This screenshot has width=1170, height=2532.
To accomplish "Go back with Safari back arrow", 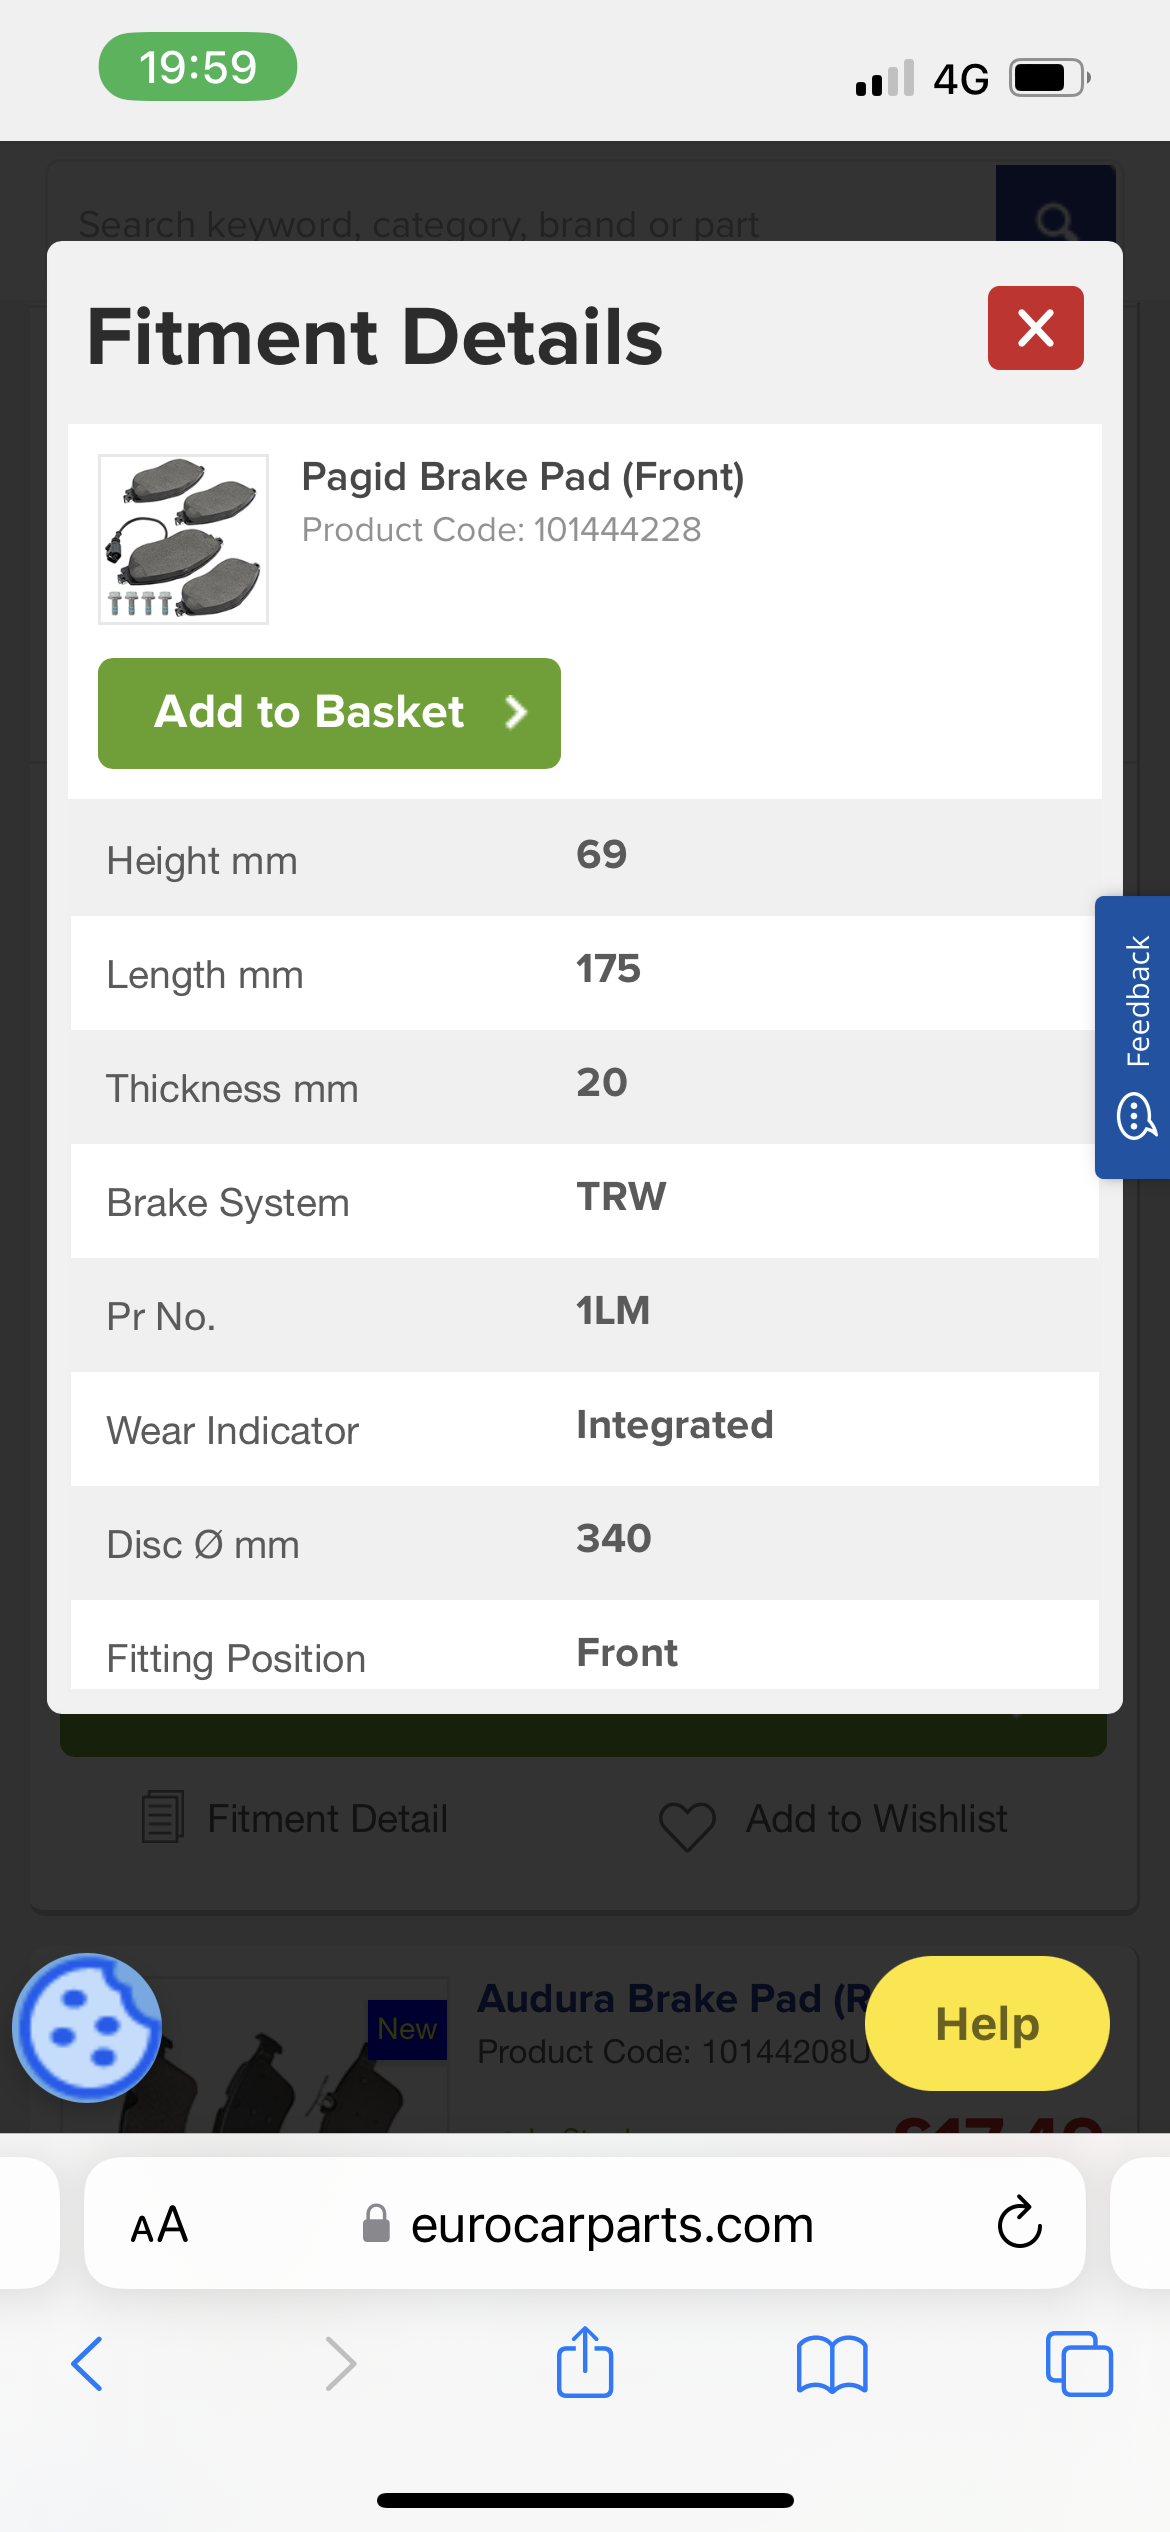I will pyautogui.click(x=88, y=2364).
